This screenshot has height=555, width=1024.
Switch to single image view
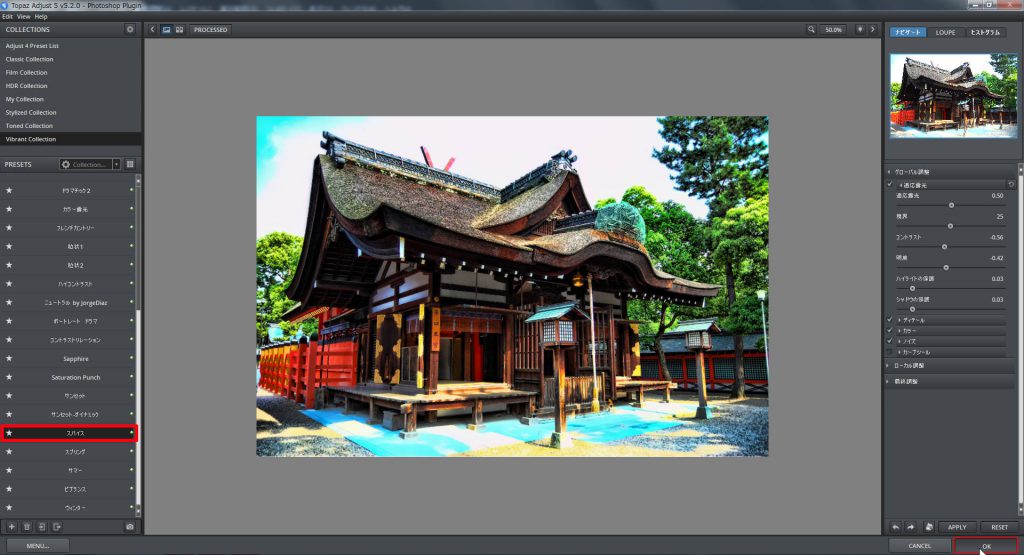pyautogui.click(x=166, y=30)
